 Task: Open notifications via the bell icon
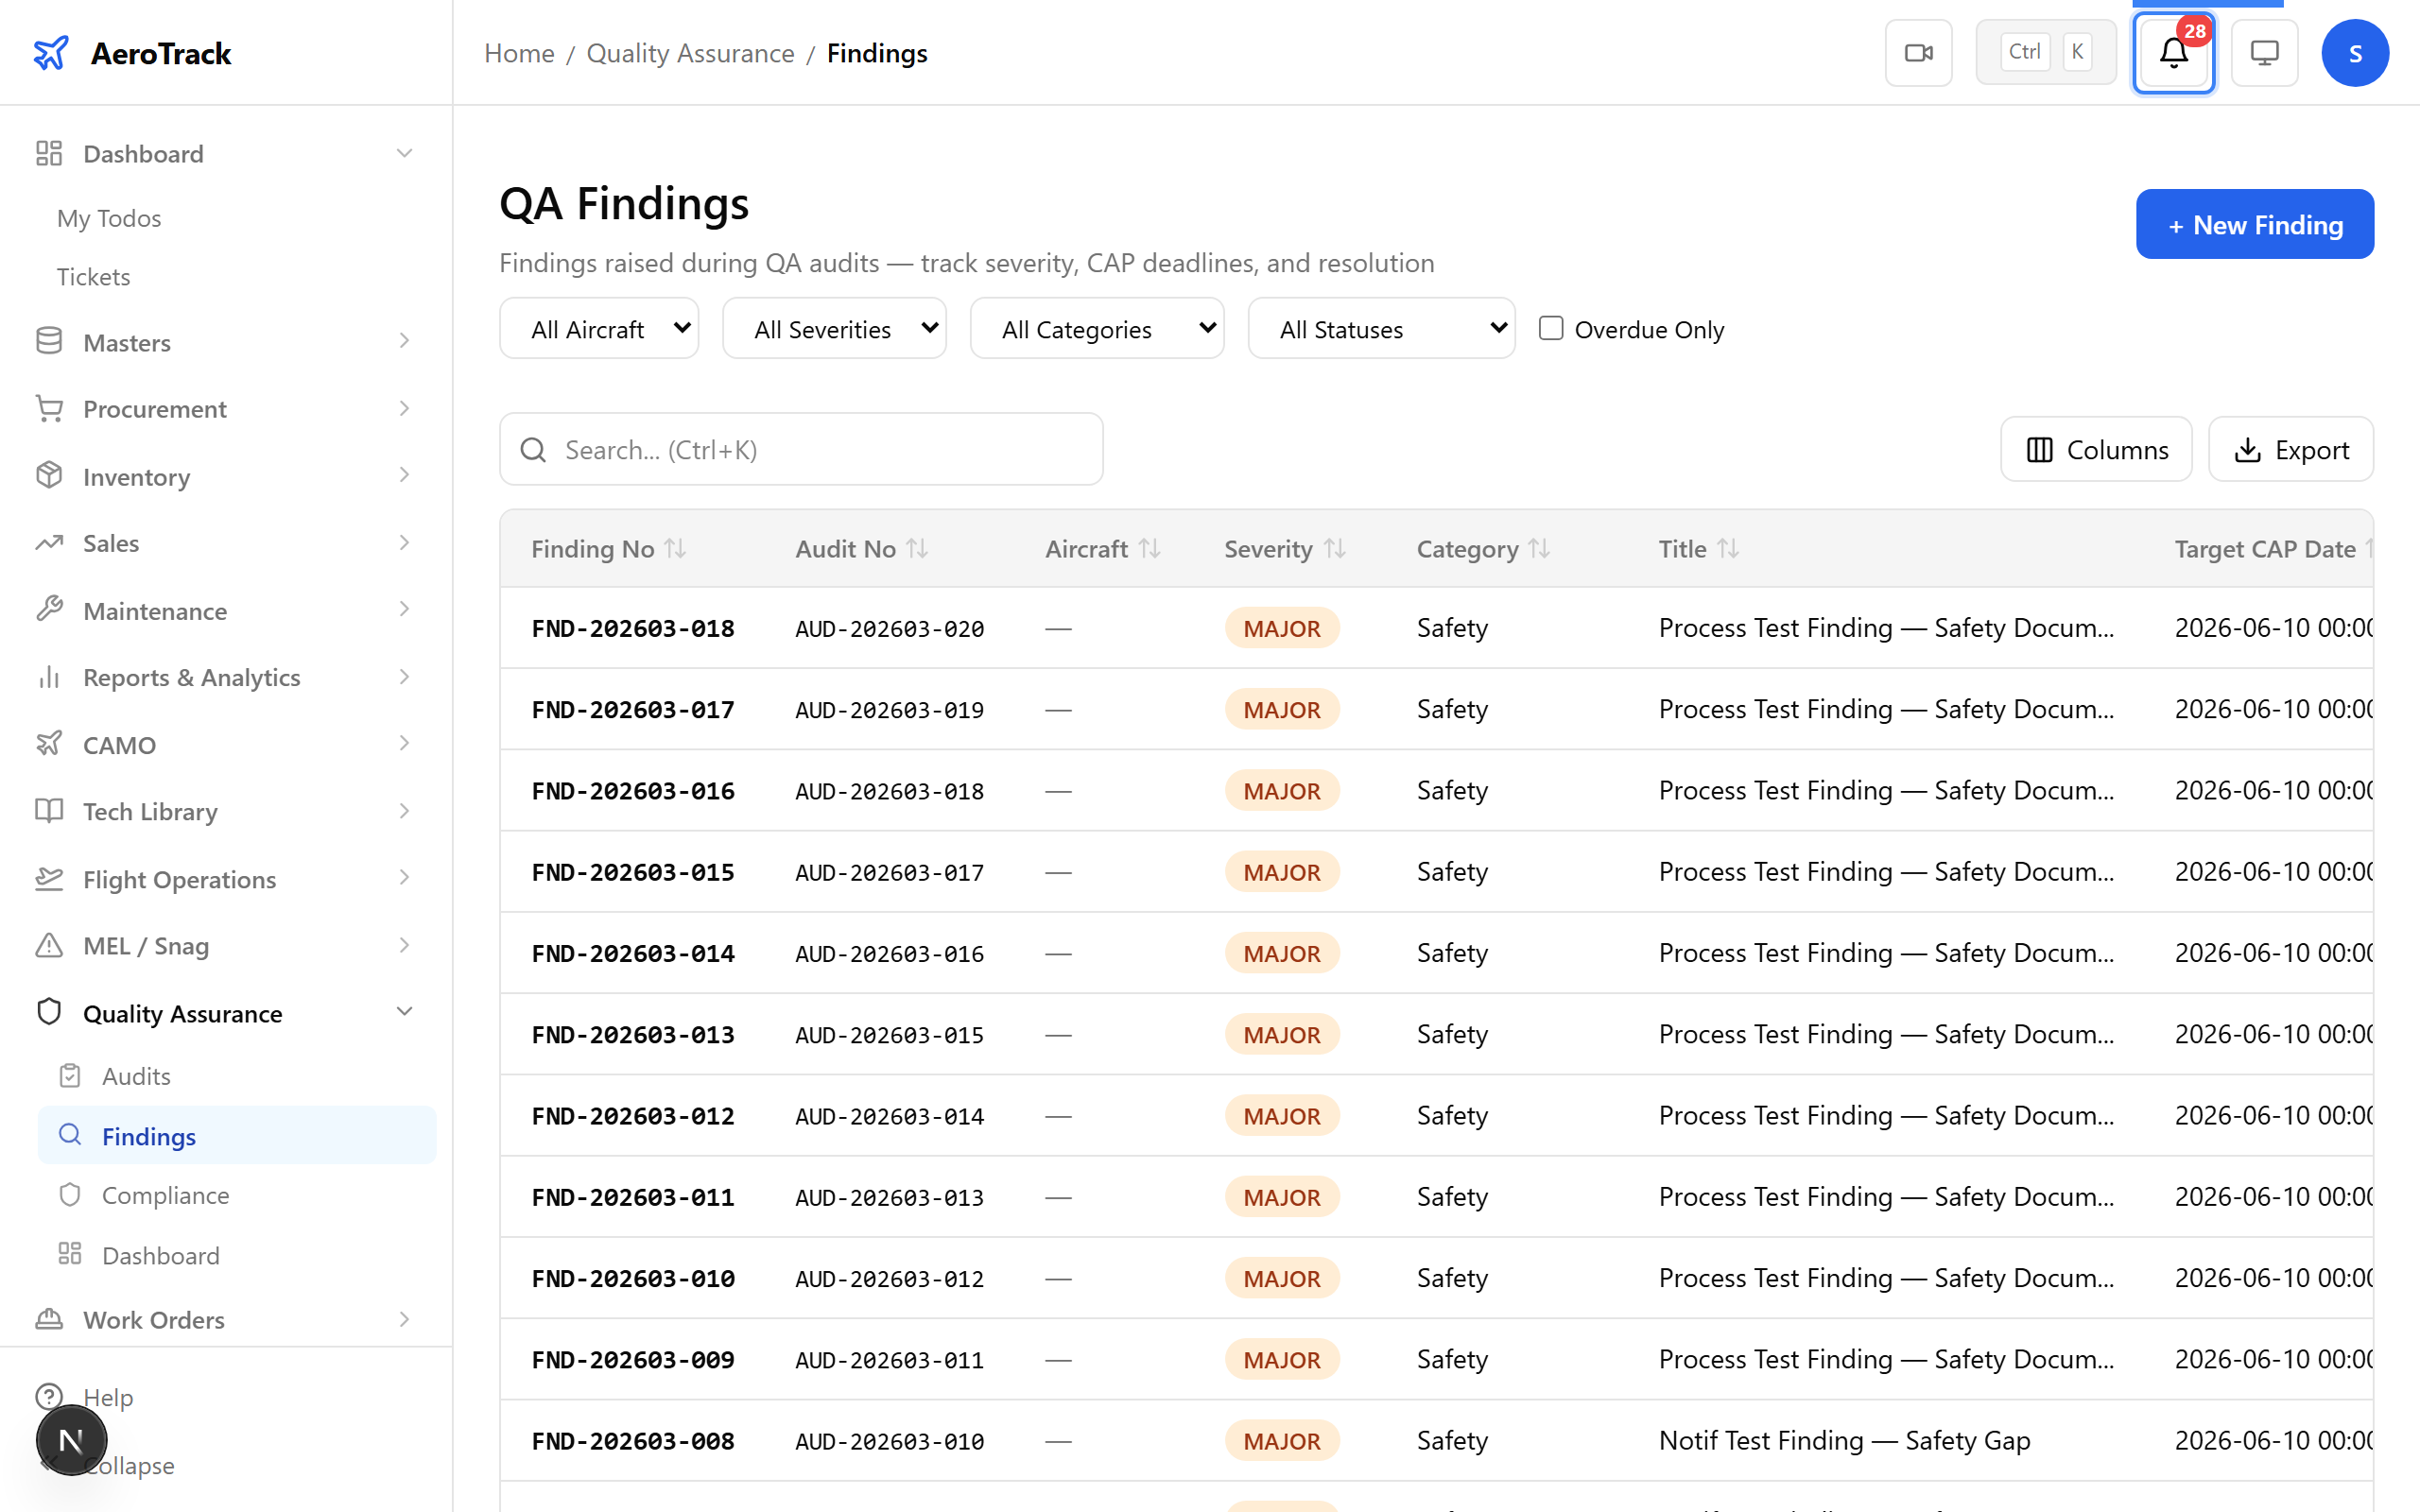click(x=2172, y=55)
